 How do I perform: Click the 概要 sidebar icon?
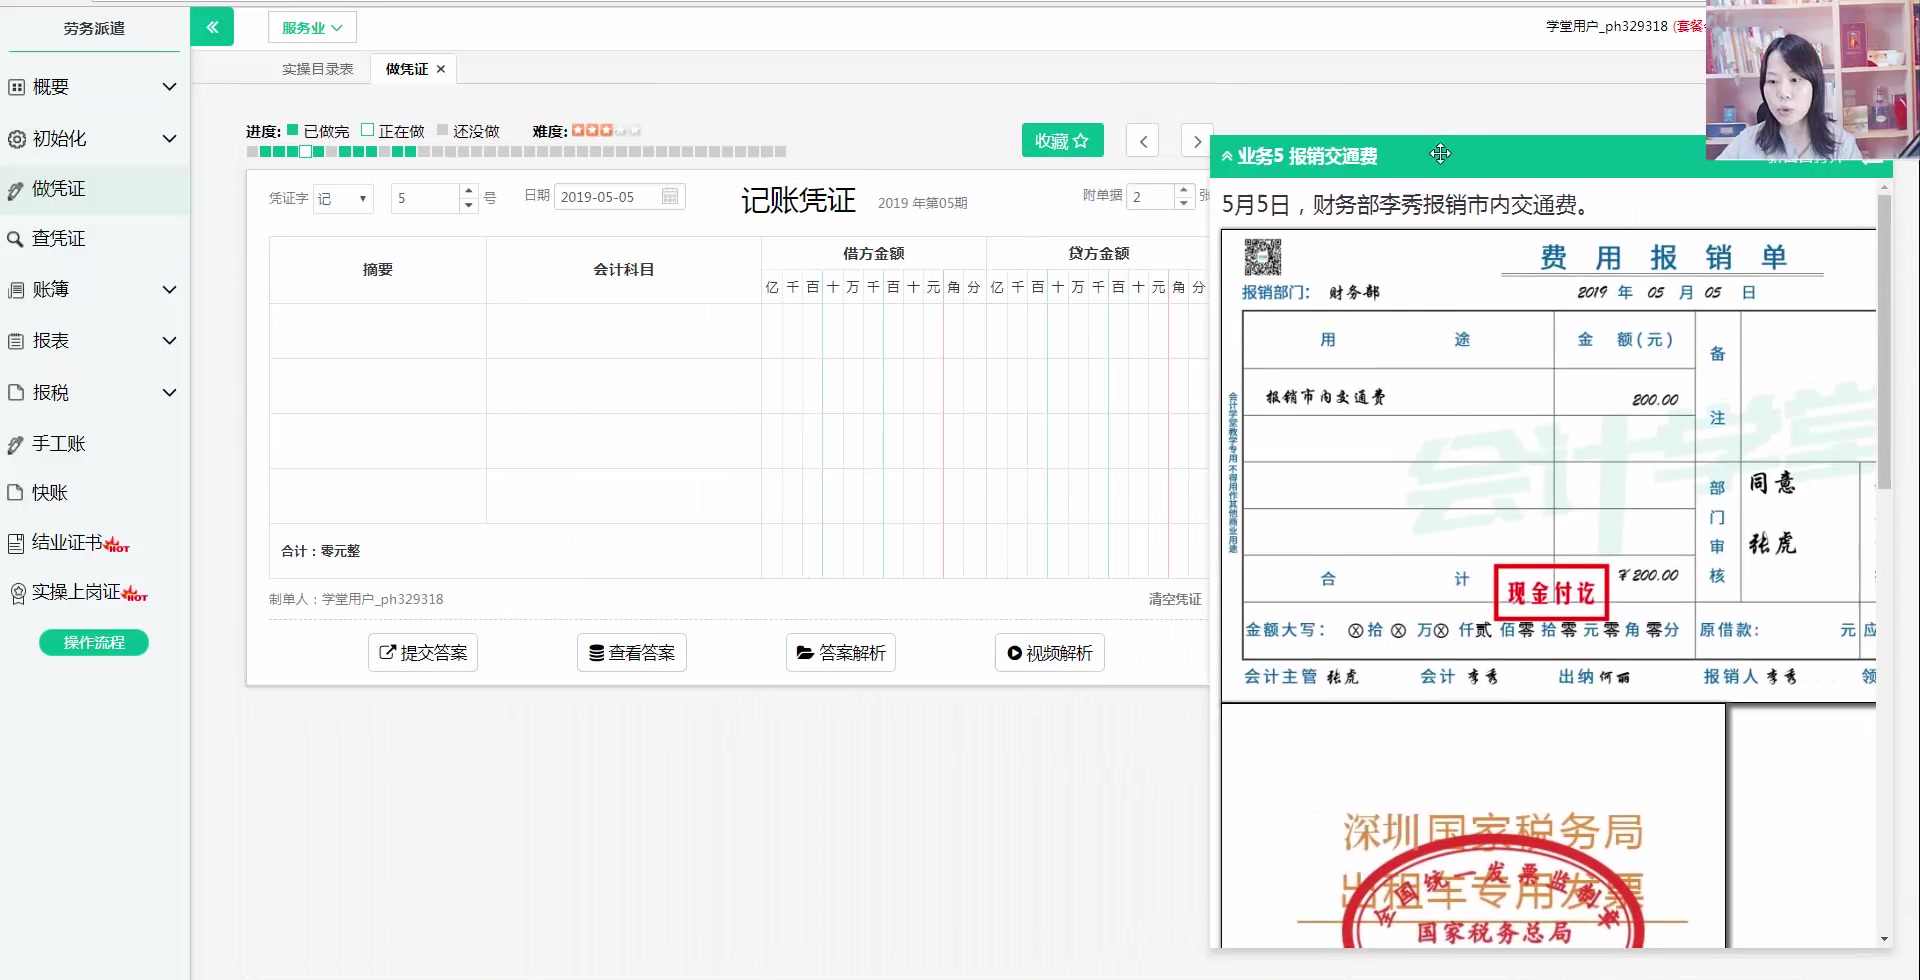coord(16,87)
